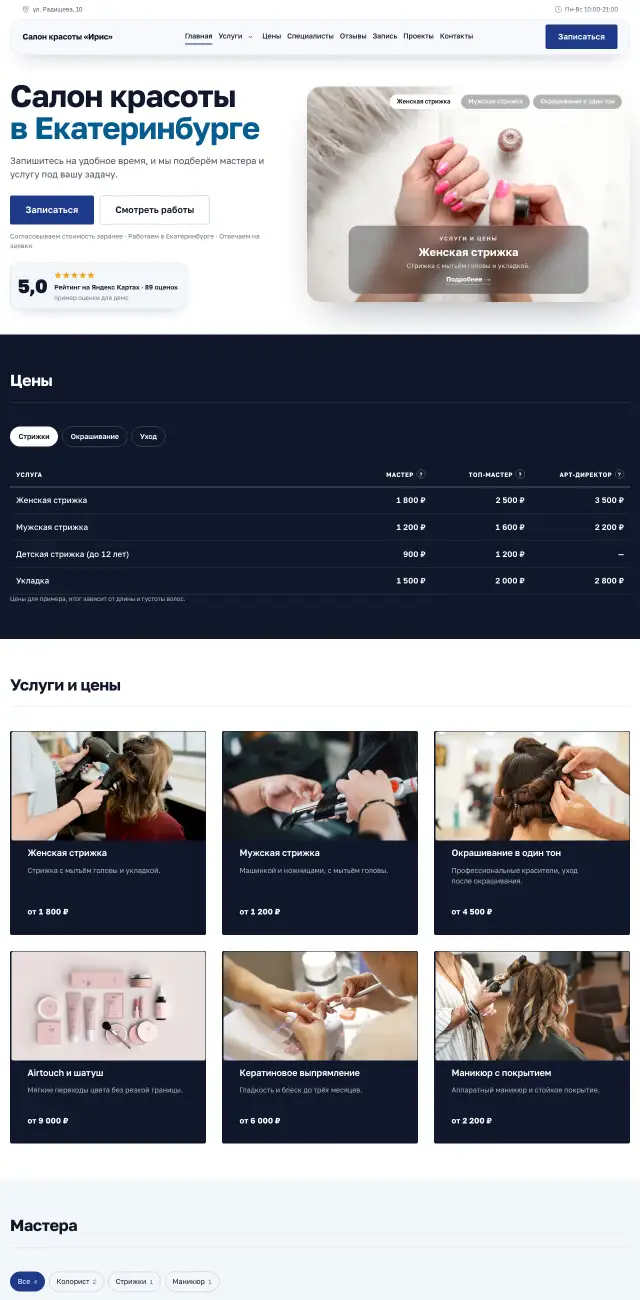
Task: Click Женская стрижка row in price table
Action: click(x=320, y=500)
